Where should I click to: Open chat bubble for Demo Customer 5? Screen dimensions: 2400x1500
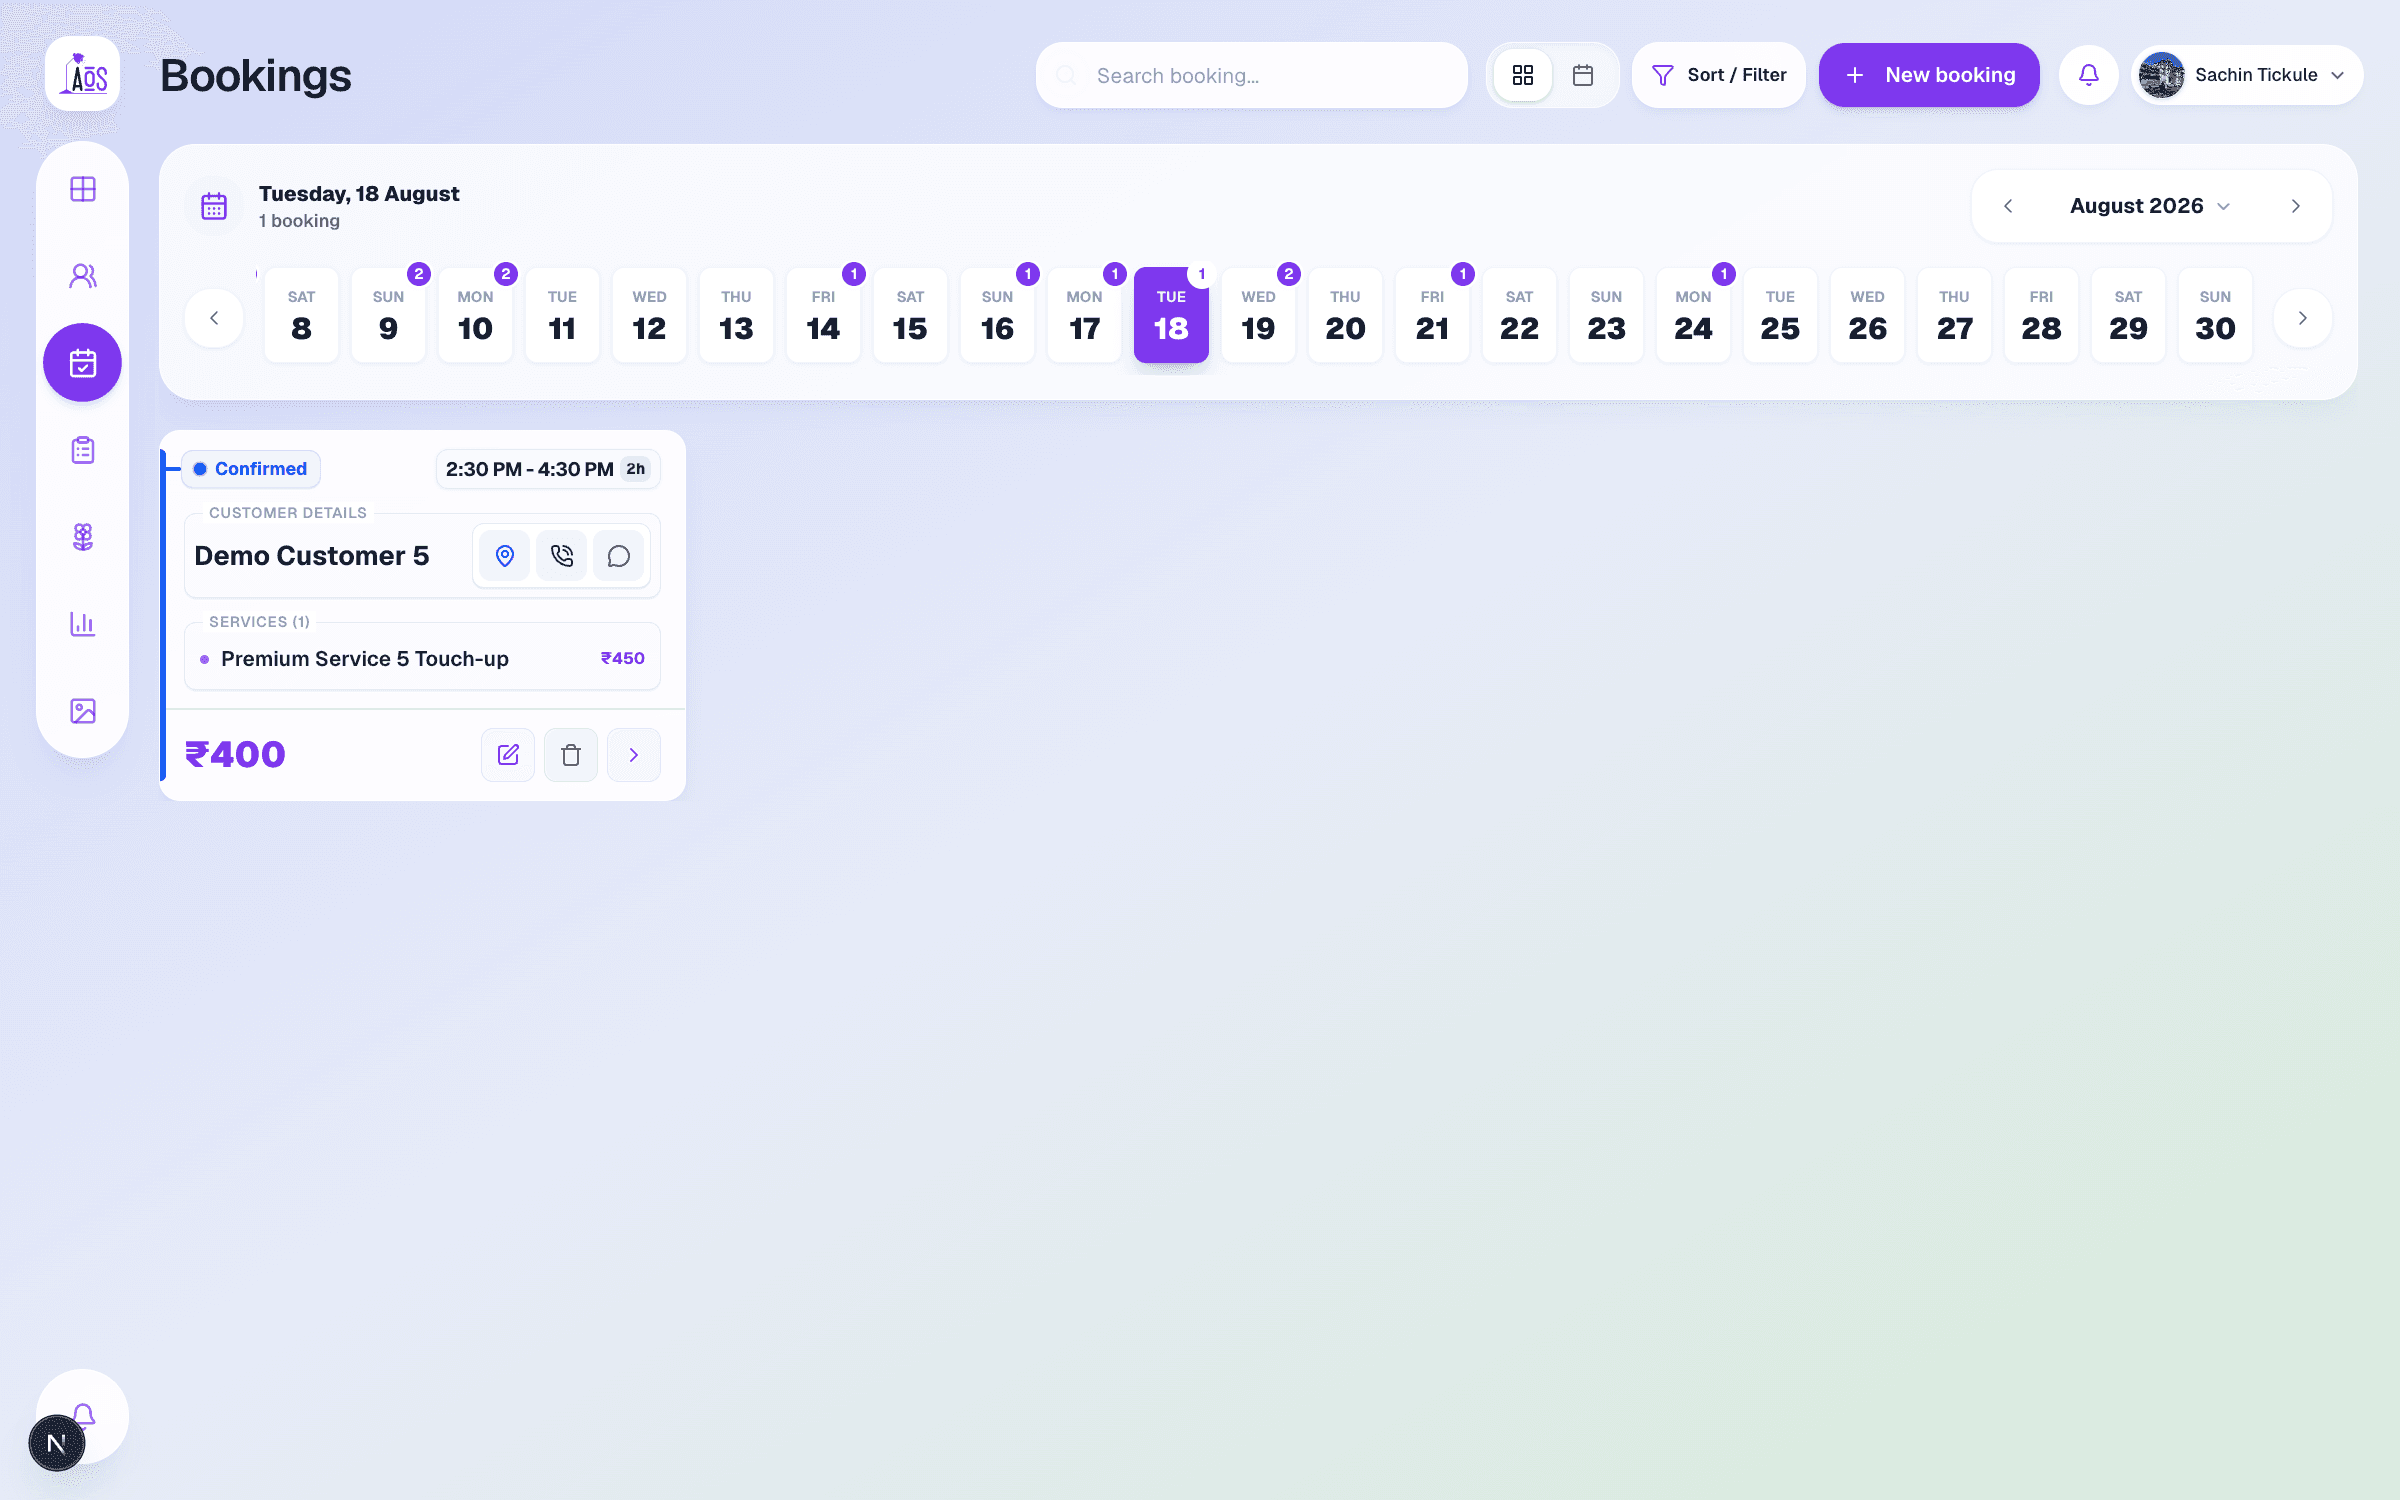tap(619, 556)
